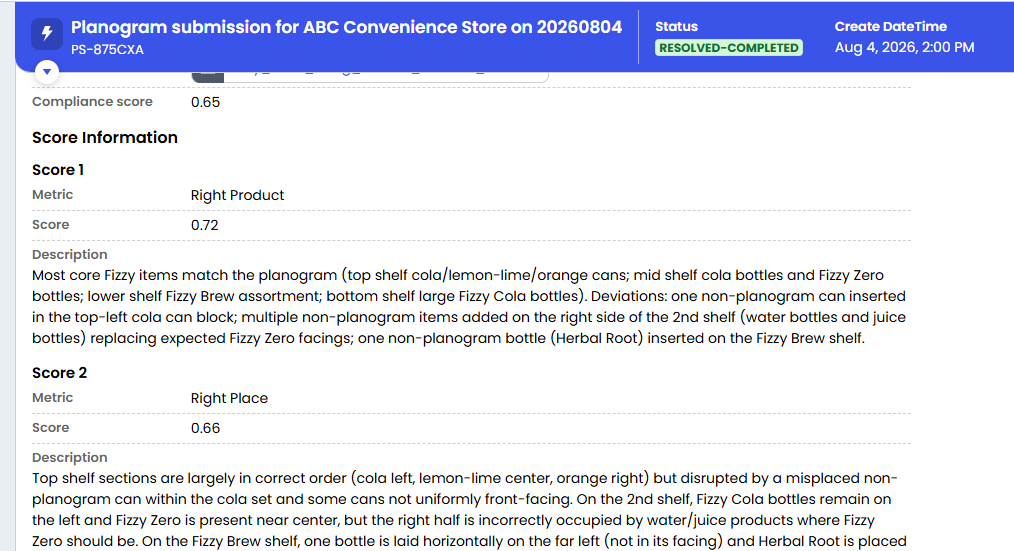This screenshot has width=1014, height=551.
Task: Click the Score 2 description paragraph
Action: pyautogui.click(x=470, y=510)
